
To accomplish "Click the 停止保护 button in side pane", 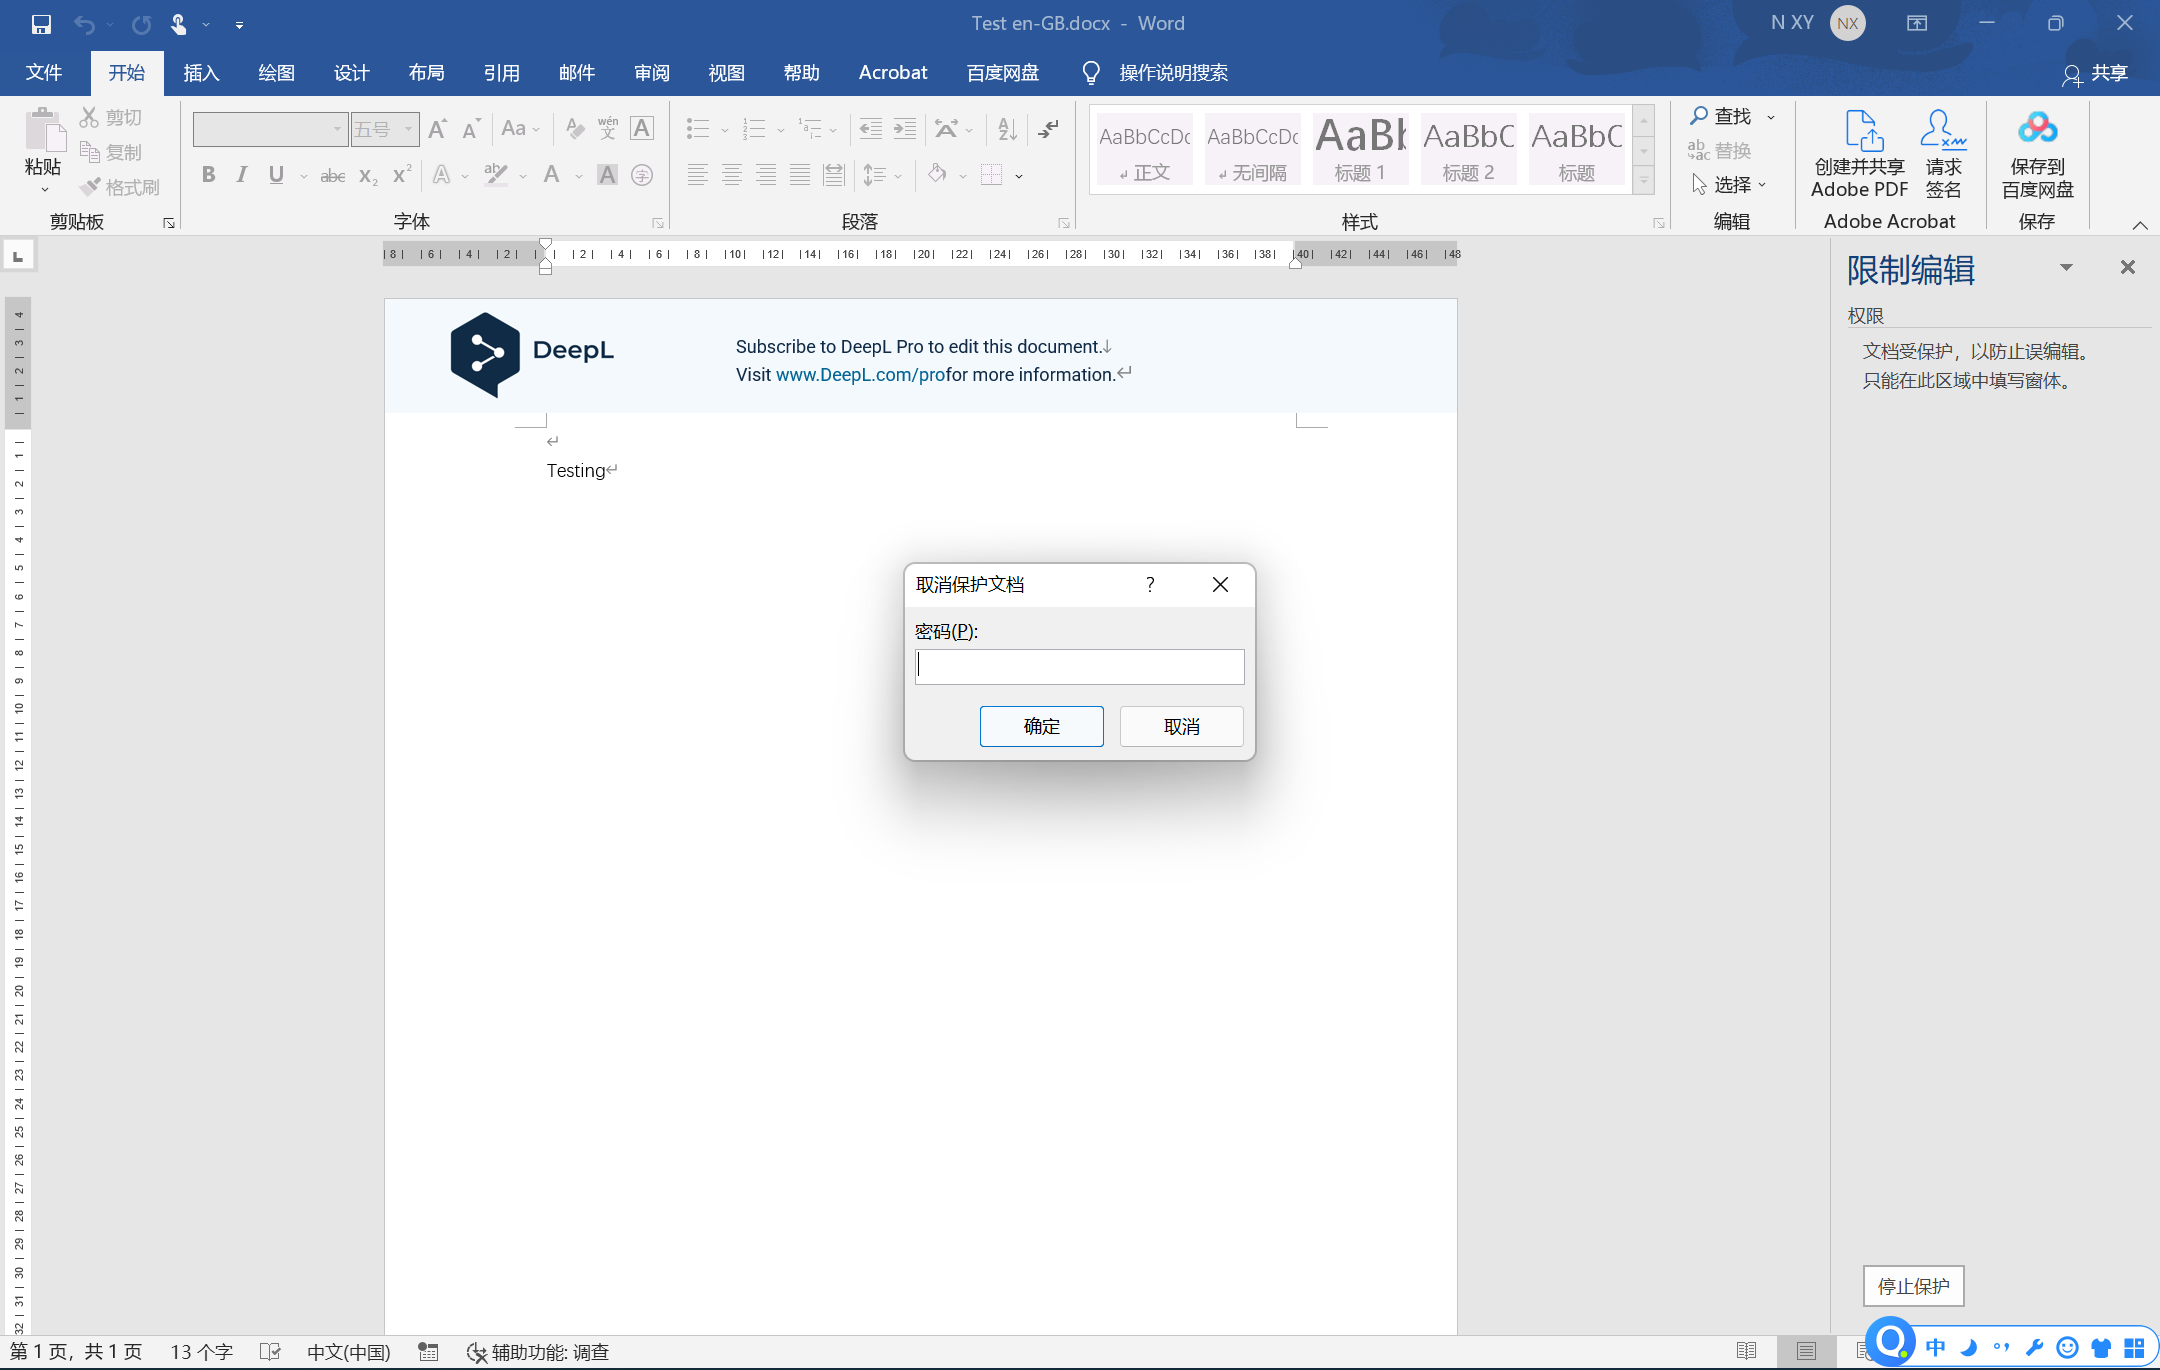I will [1913, 1286].
